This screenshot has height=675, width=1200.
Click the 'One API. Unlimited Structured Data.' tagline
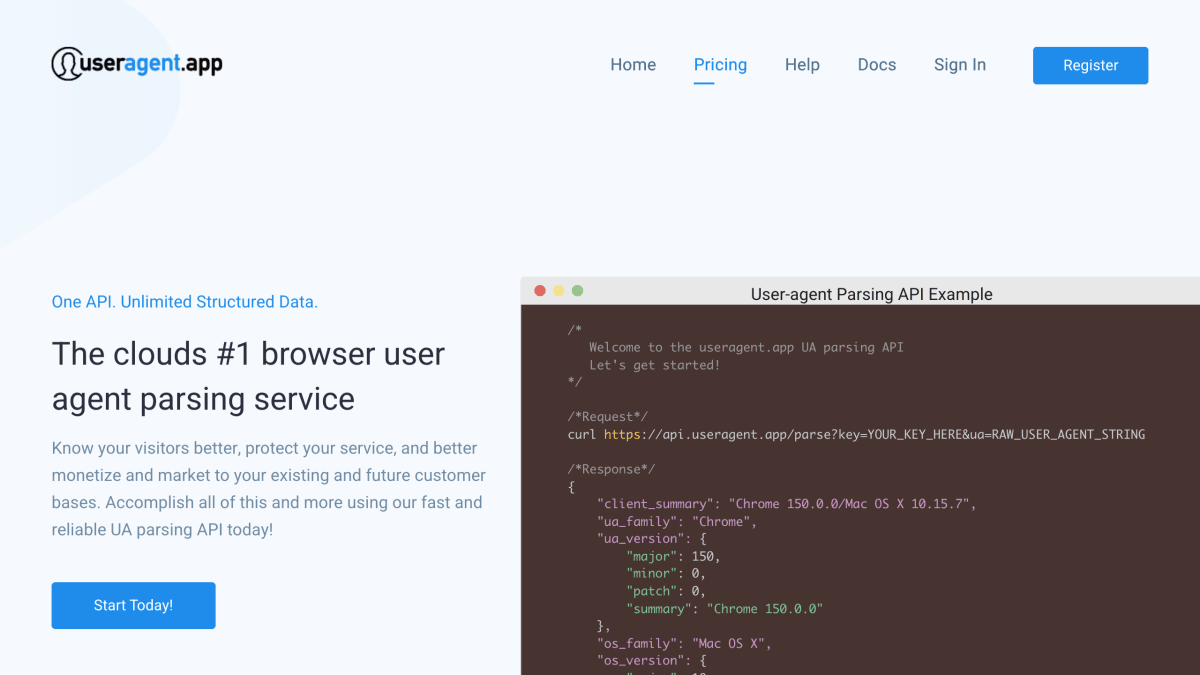coord(185,302)
